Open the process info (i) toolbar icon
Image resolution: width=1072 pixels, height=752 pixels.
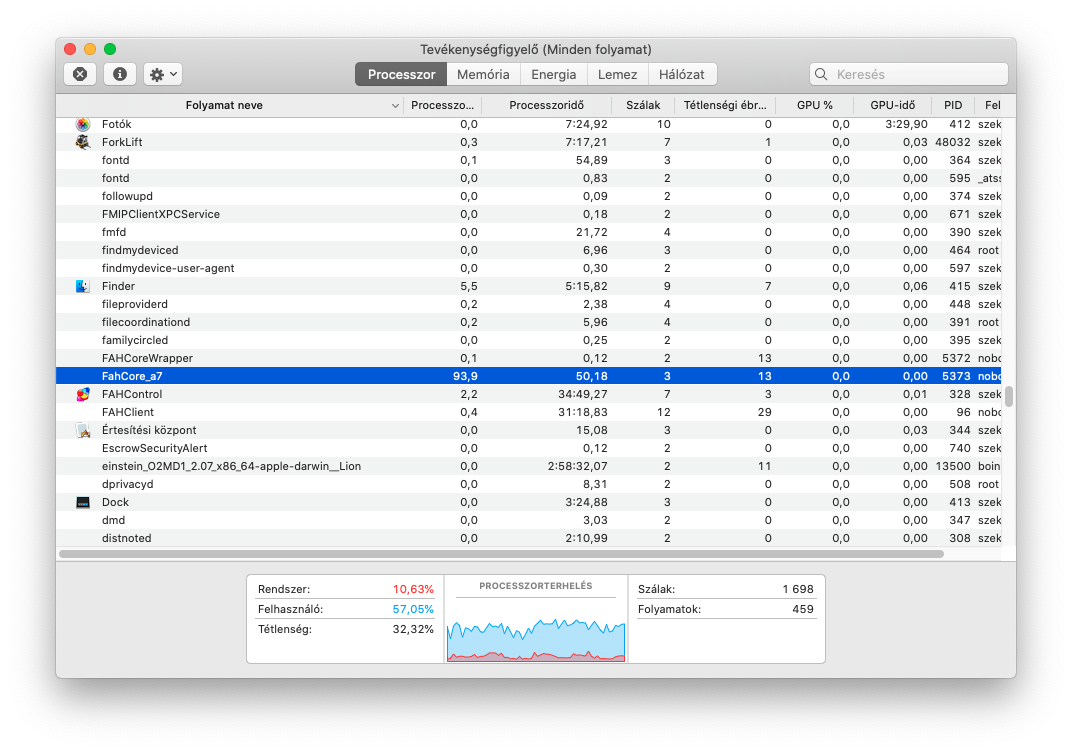point(120,74)
